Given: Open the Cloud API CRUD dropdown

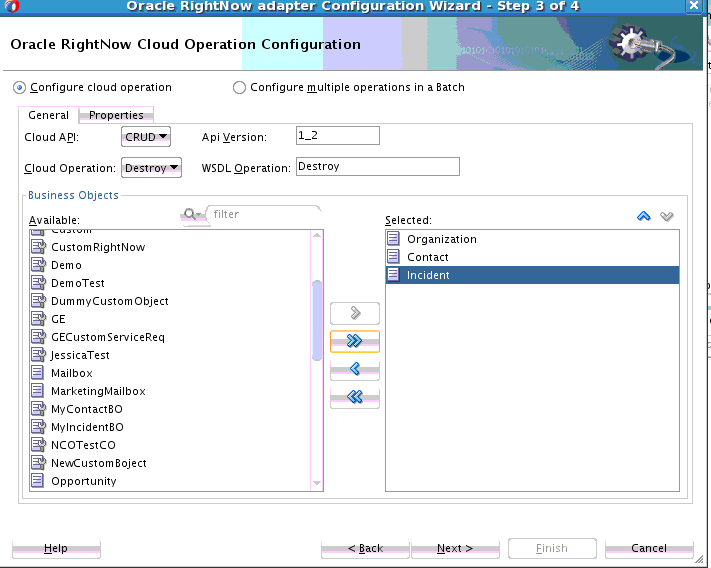Looking at the screenshot, I should pos(146,136).
